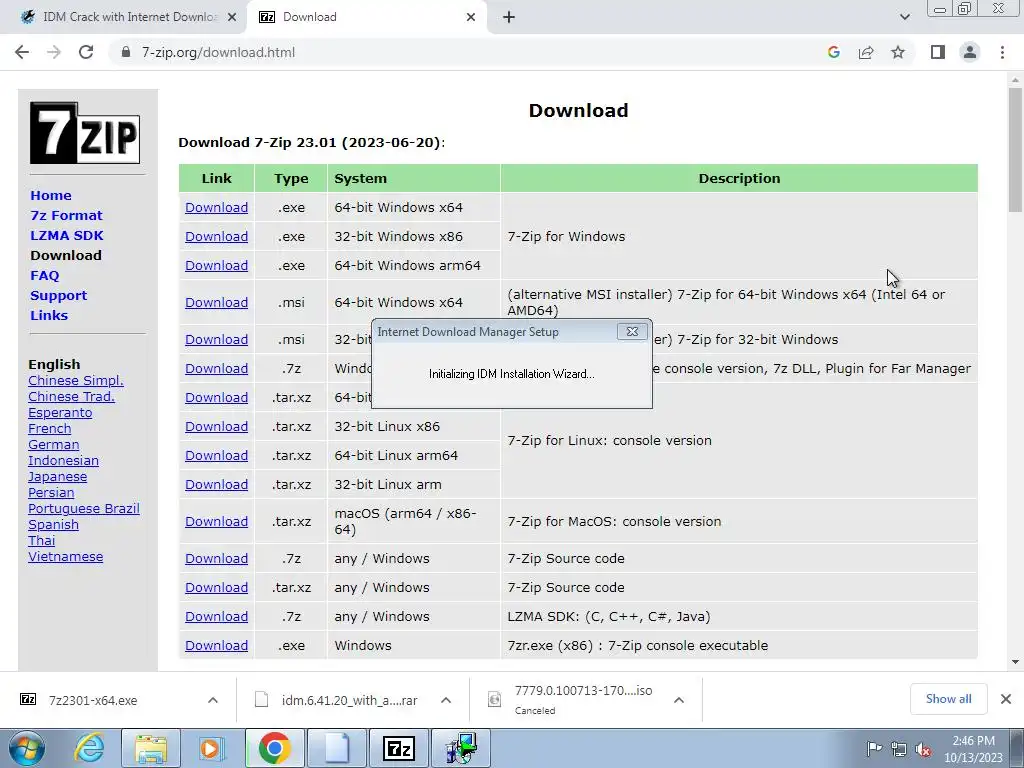Share this page via share icon

pyautogui.click(x=866, y=52)
